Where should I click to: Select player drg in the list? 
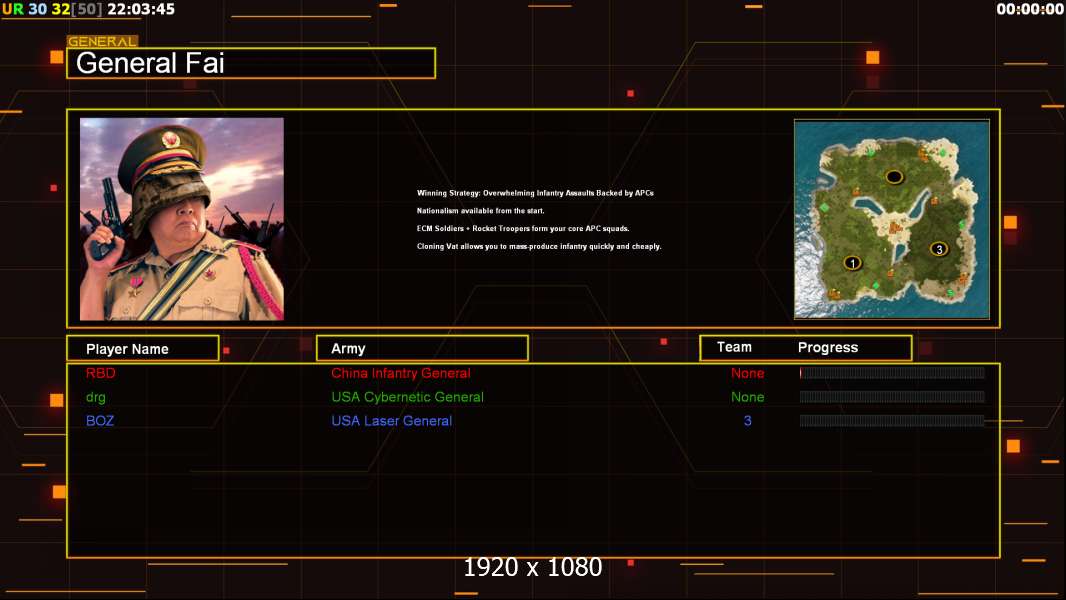tap(96, 397)
